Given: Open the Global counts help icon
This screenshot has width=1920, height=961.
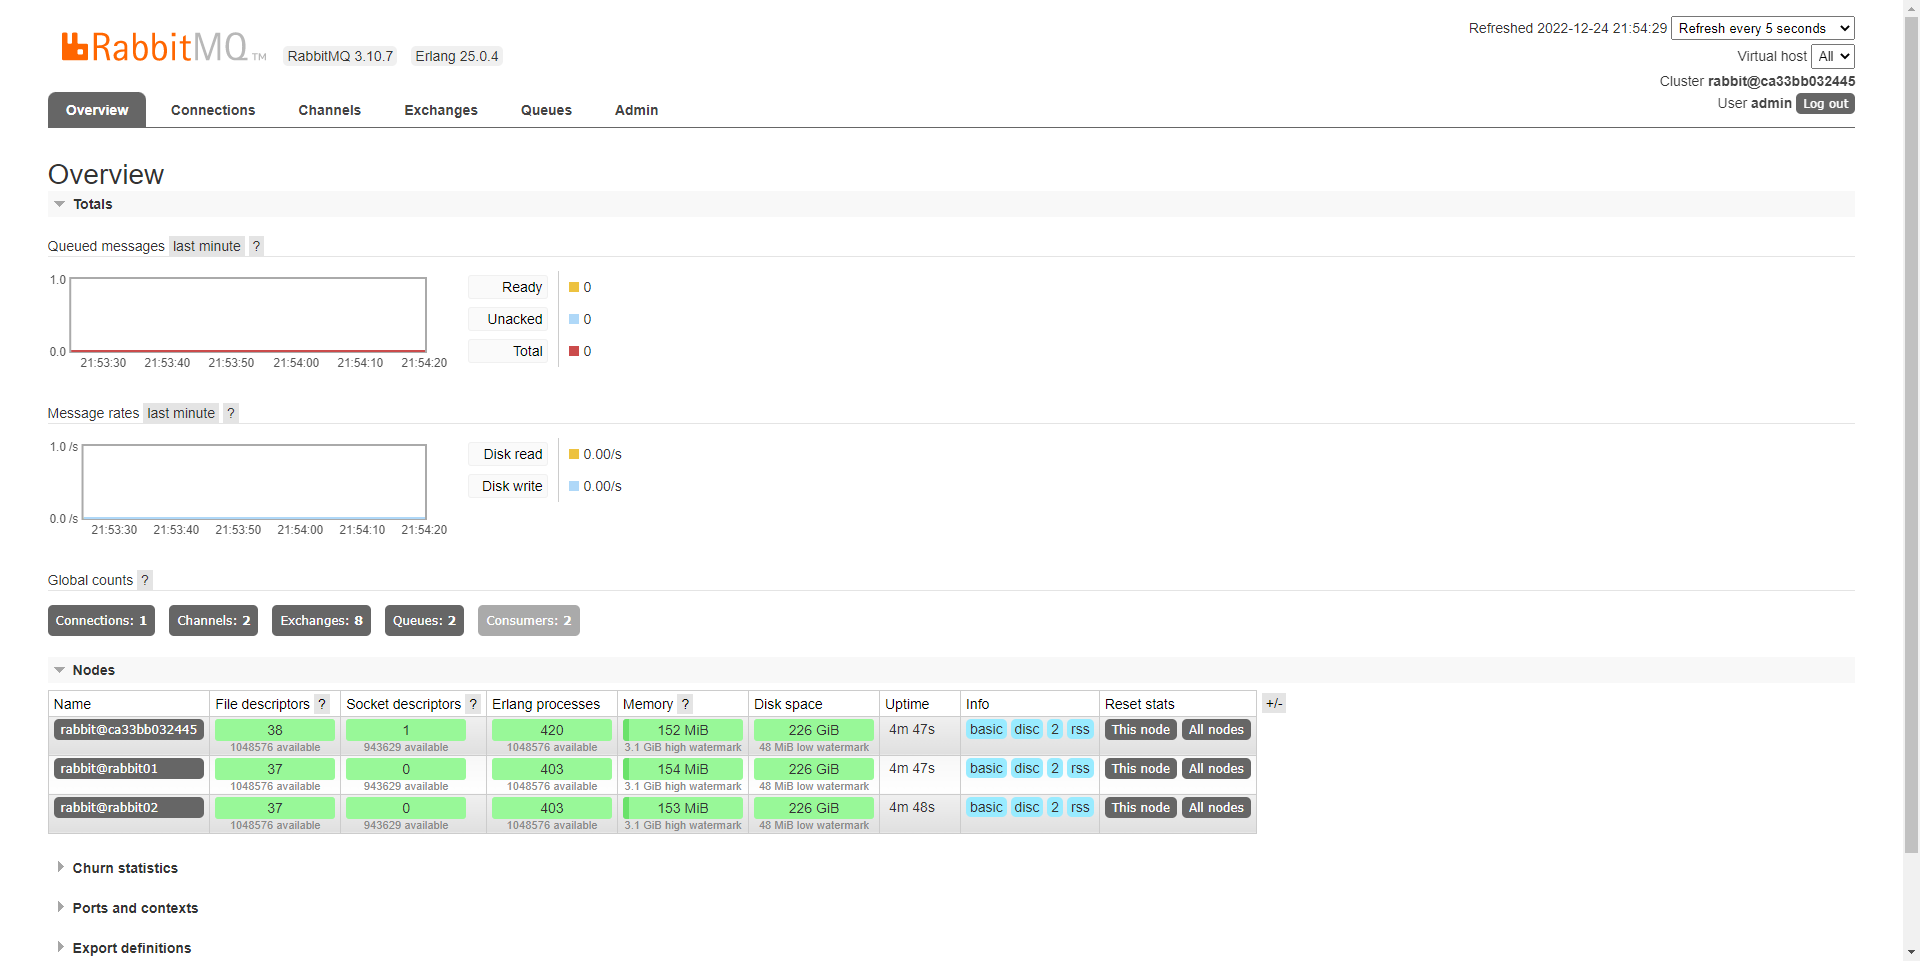Looking at the screenshot, I should click(145, 580).
